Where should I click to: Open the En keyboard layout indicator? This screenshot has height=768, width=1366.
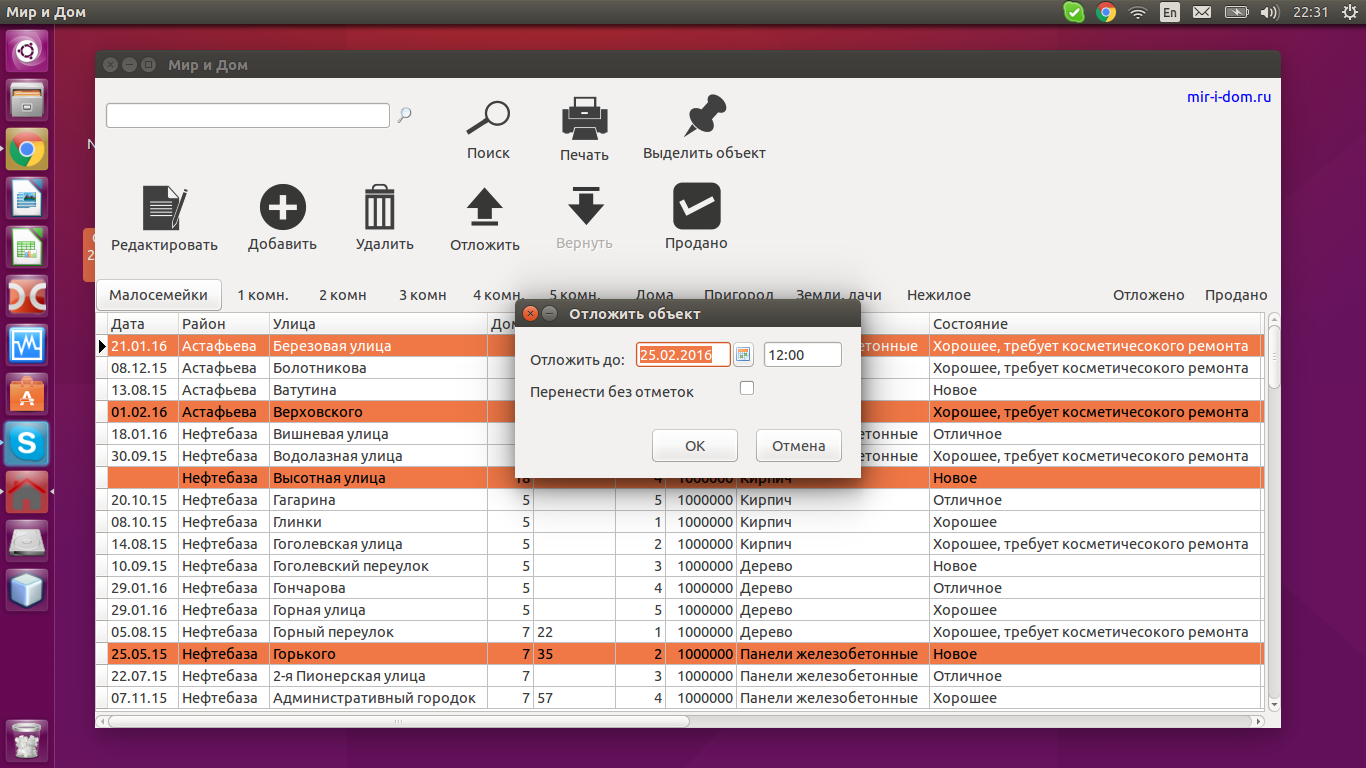coord(1169,12)
